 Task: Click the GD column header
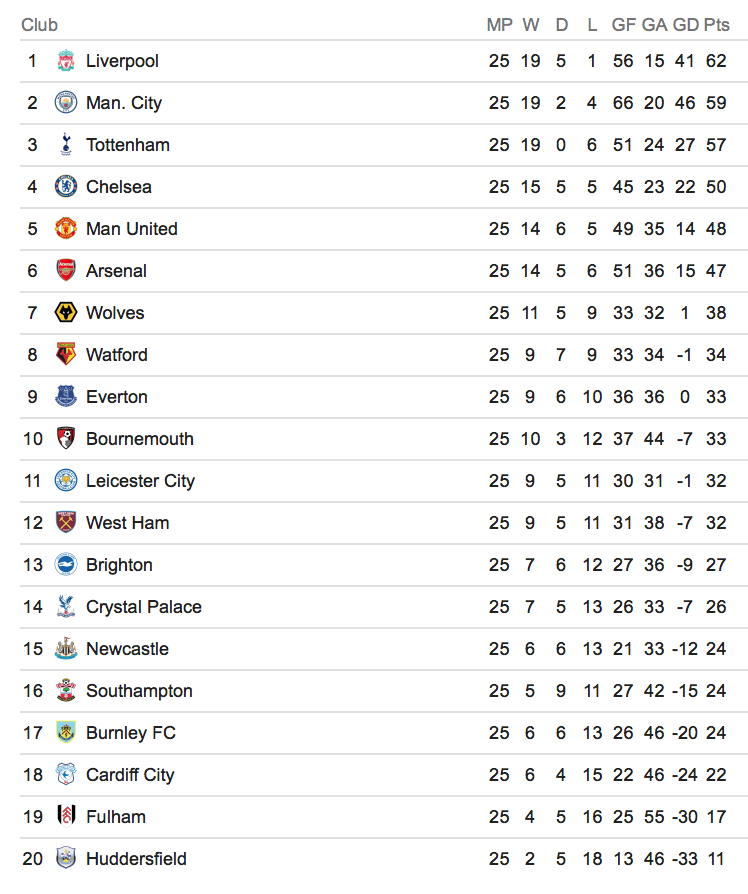(685, 25)
